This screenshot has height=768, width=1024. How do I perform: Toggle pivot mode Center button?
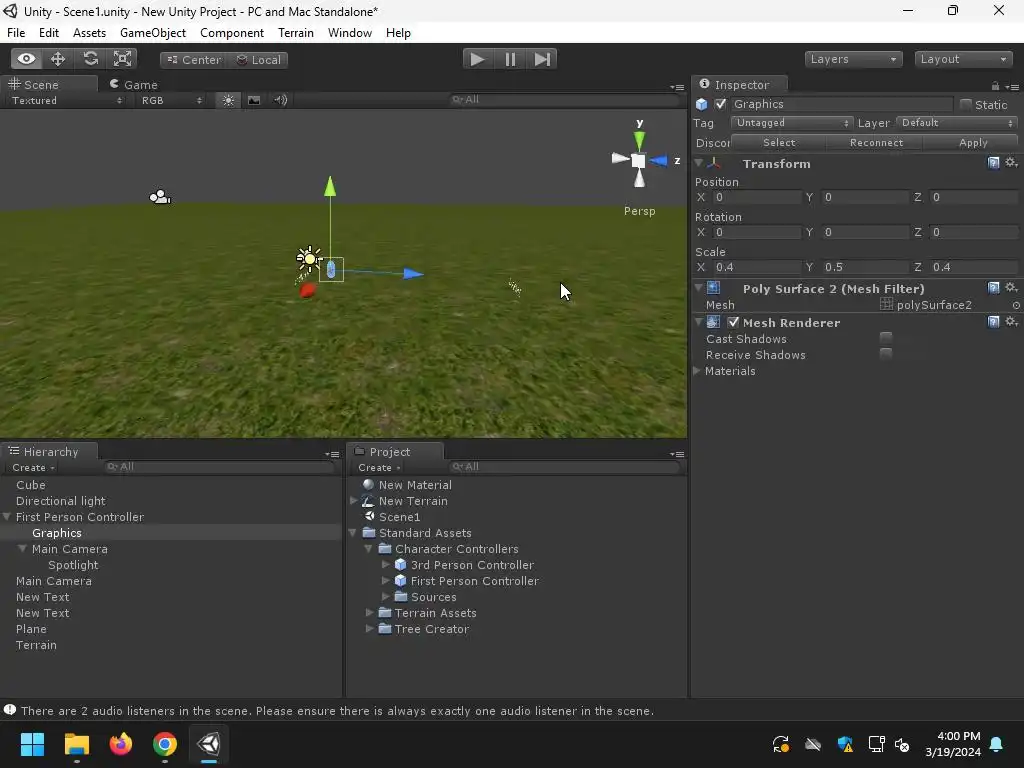194,59
